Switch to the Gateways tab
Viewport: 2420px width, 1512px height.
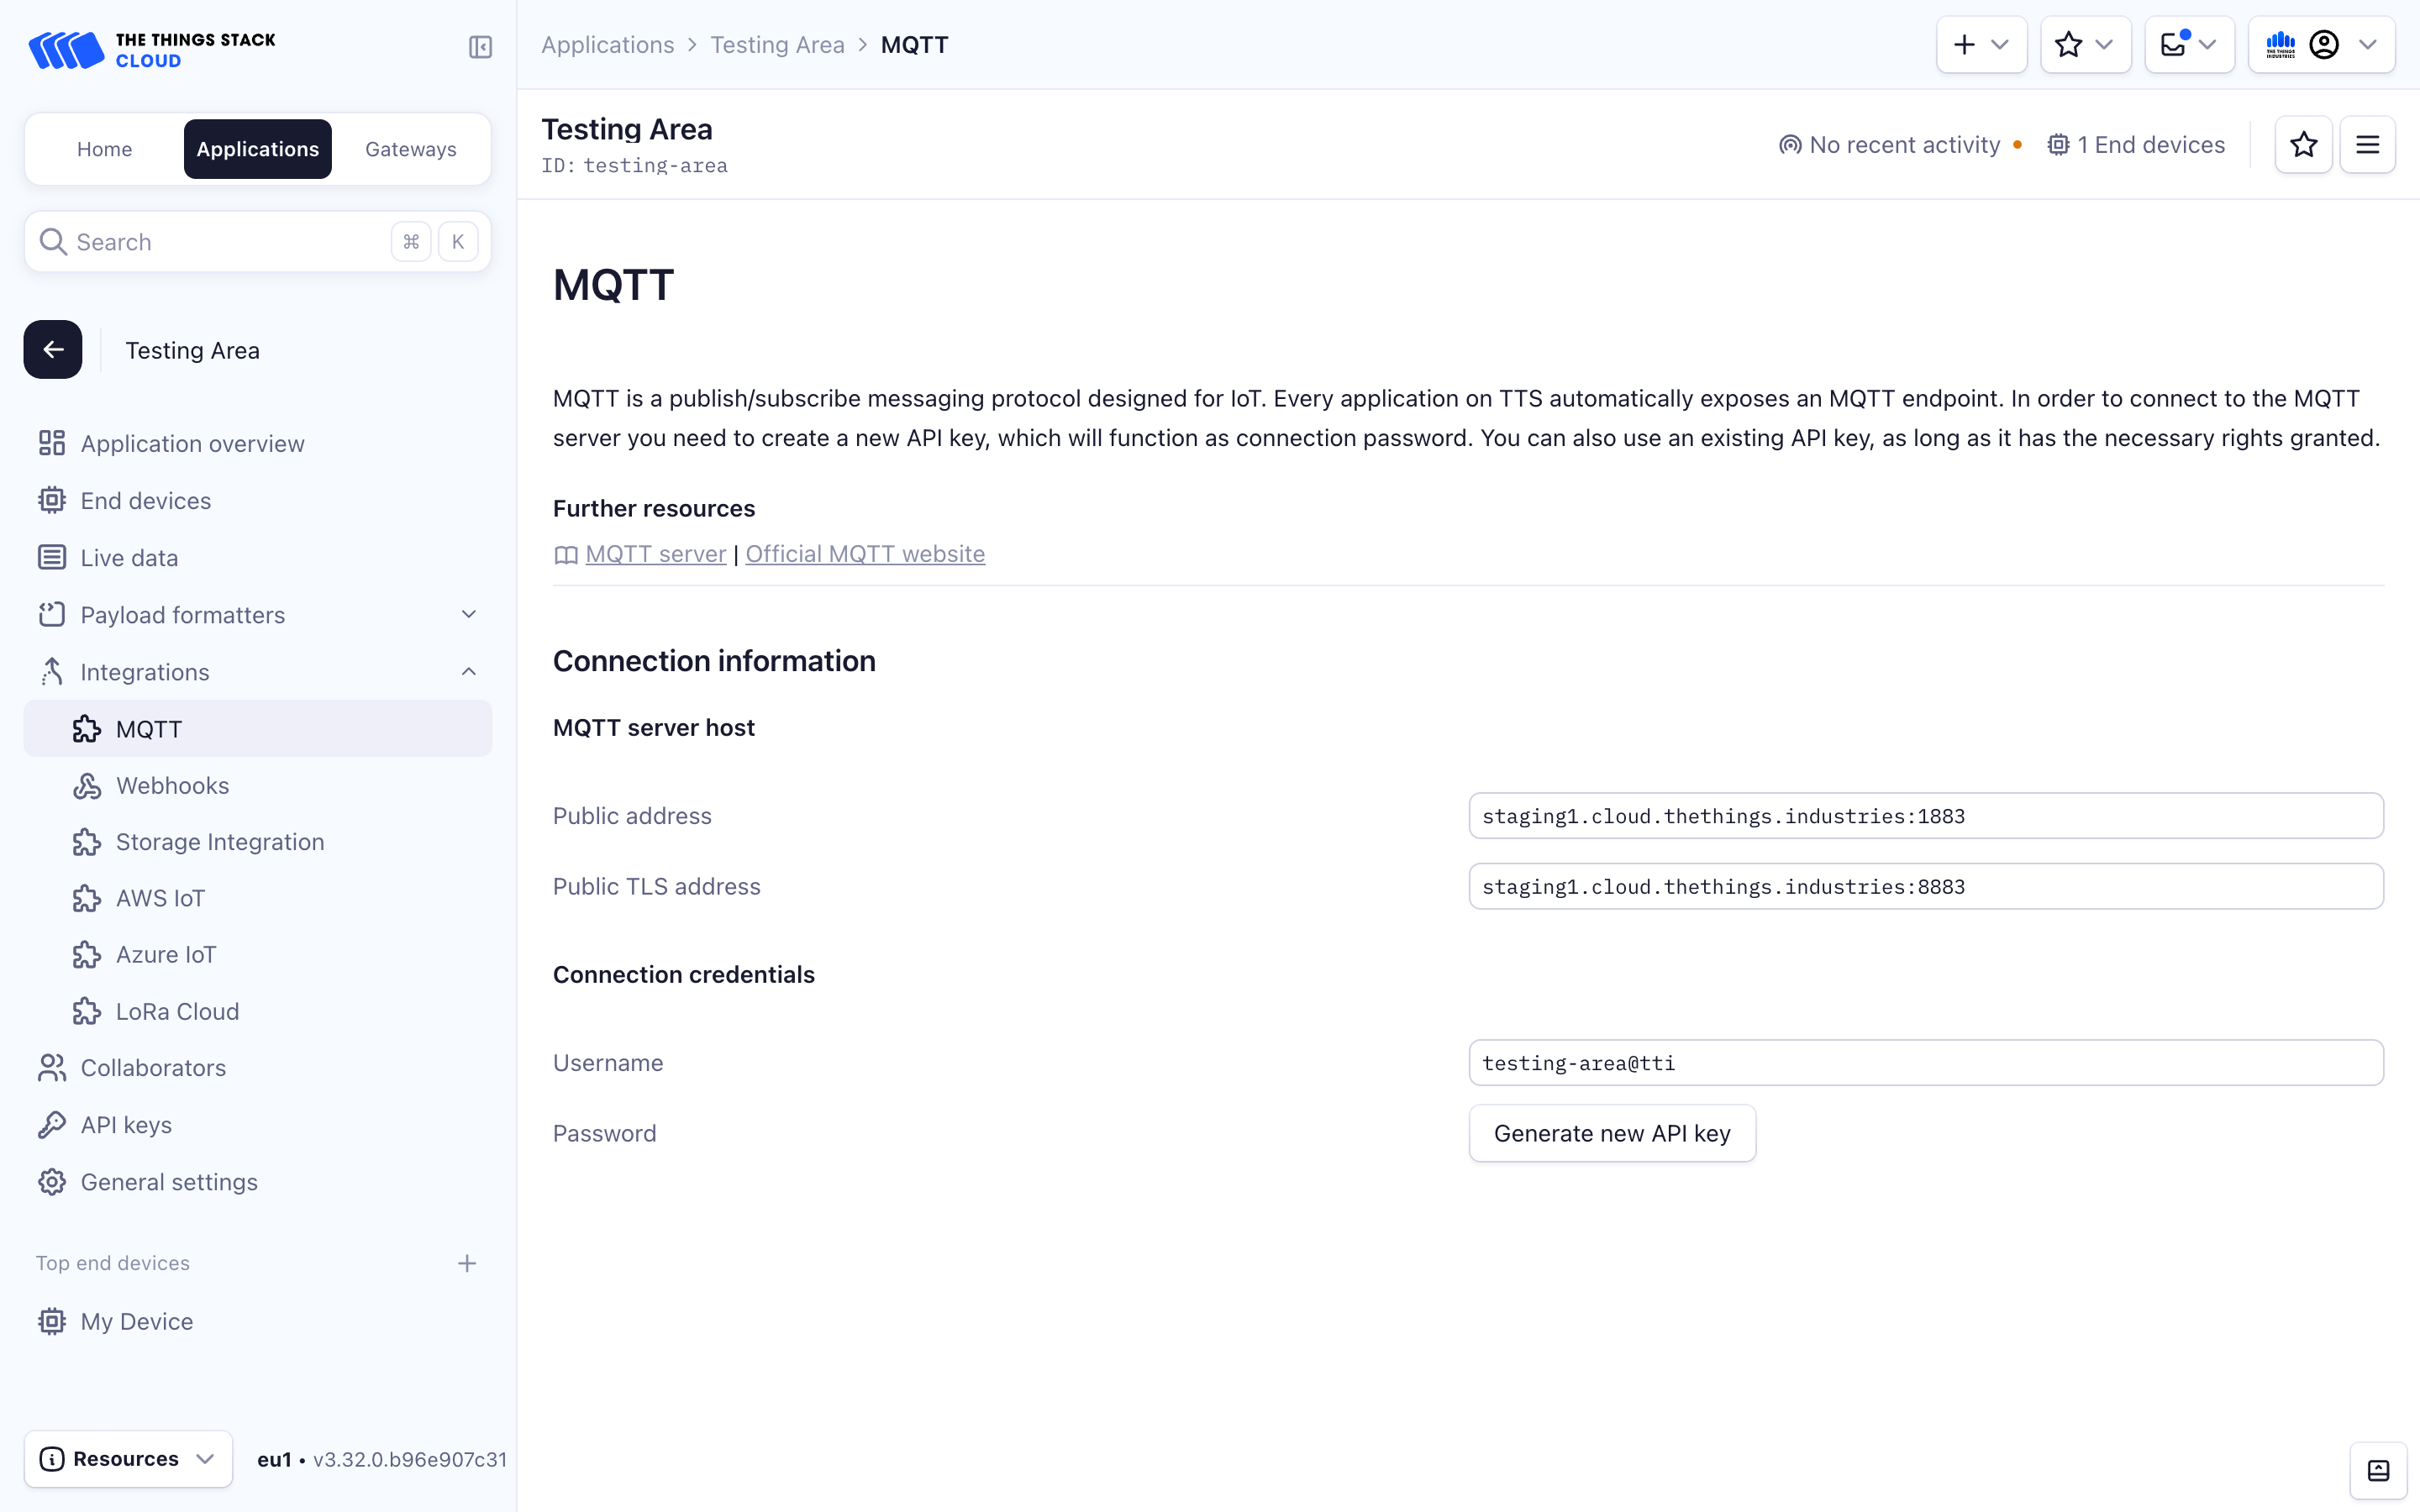[410, 148]
